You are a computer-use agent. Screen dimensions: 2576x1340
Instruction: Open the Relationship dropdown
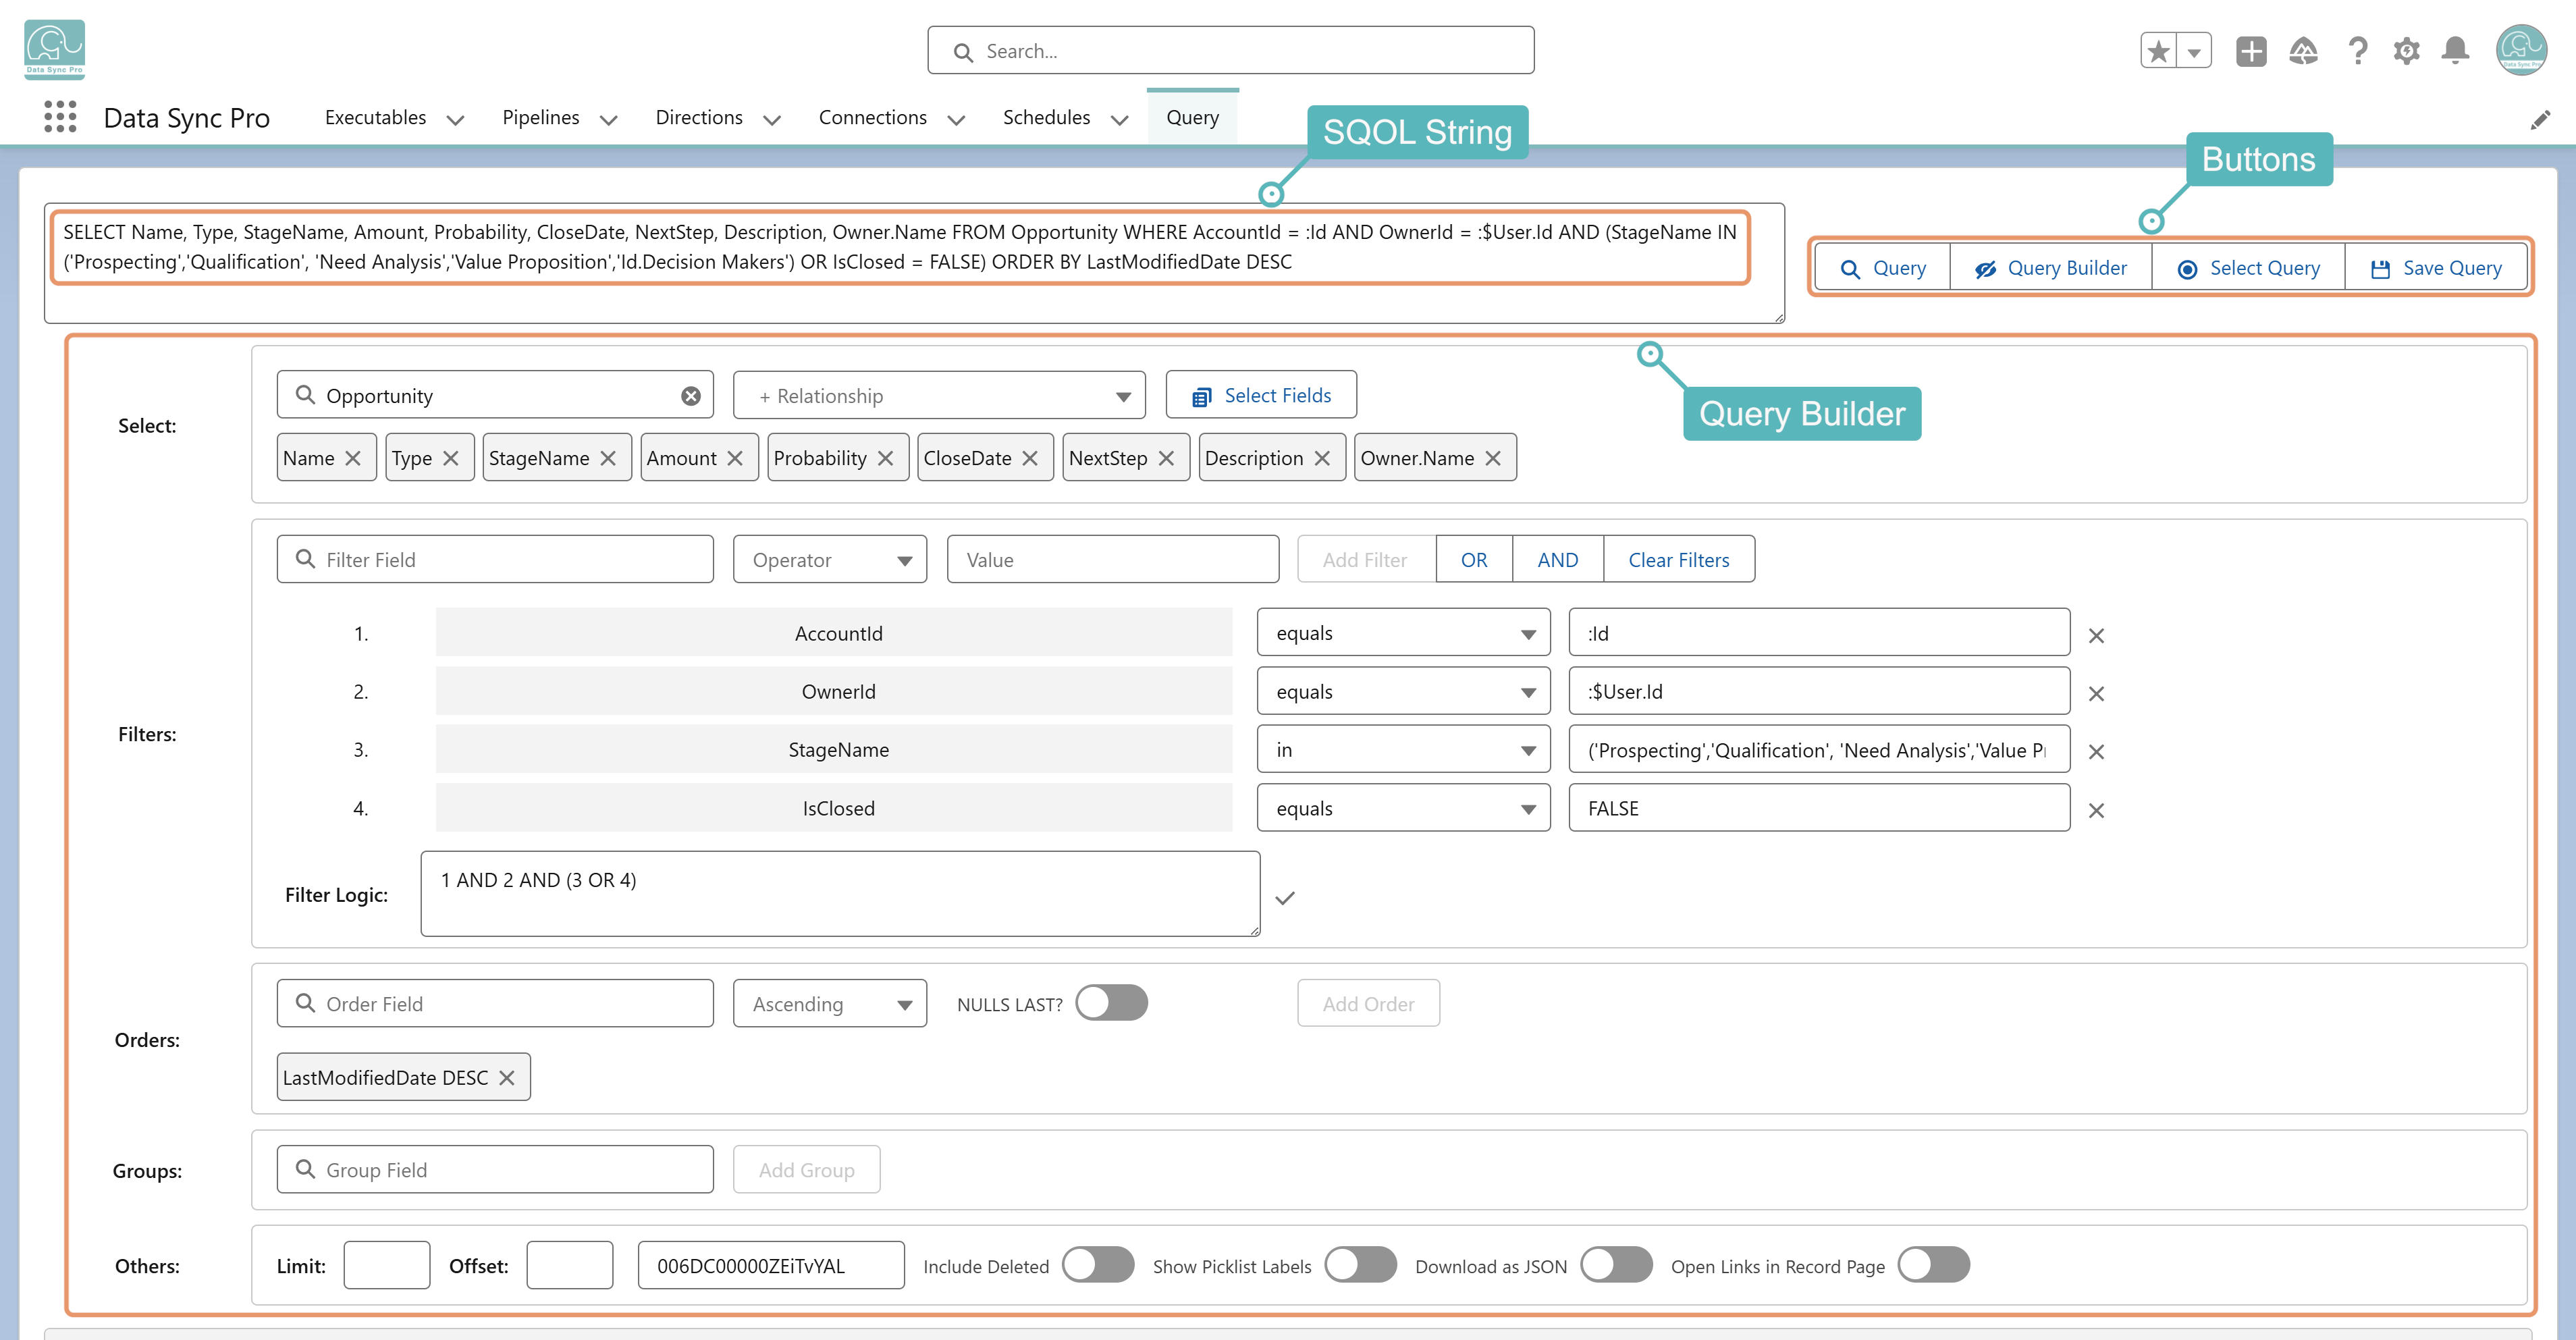[x=939, y=396]
